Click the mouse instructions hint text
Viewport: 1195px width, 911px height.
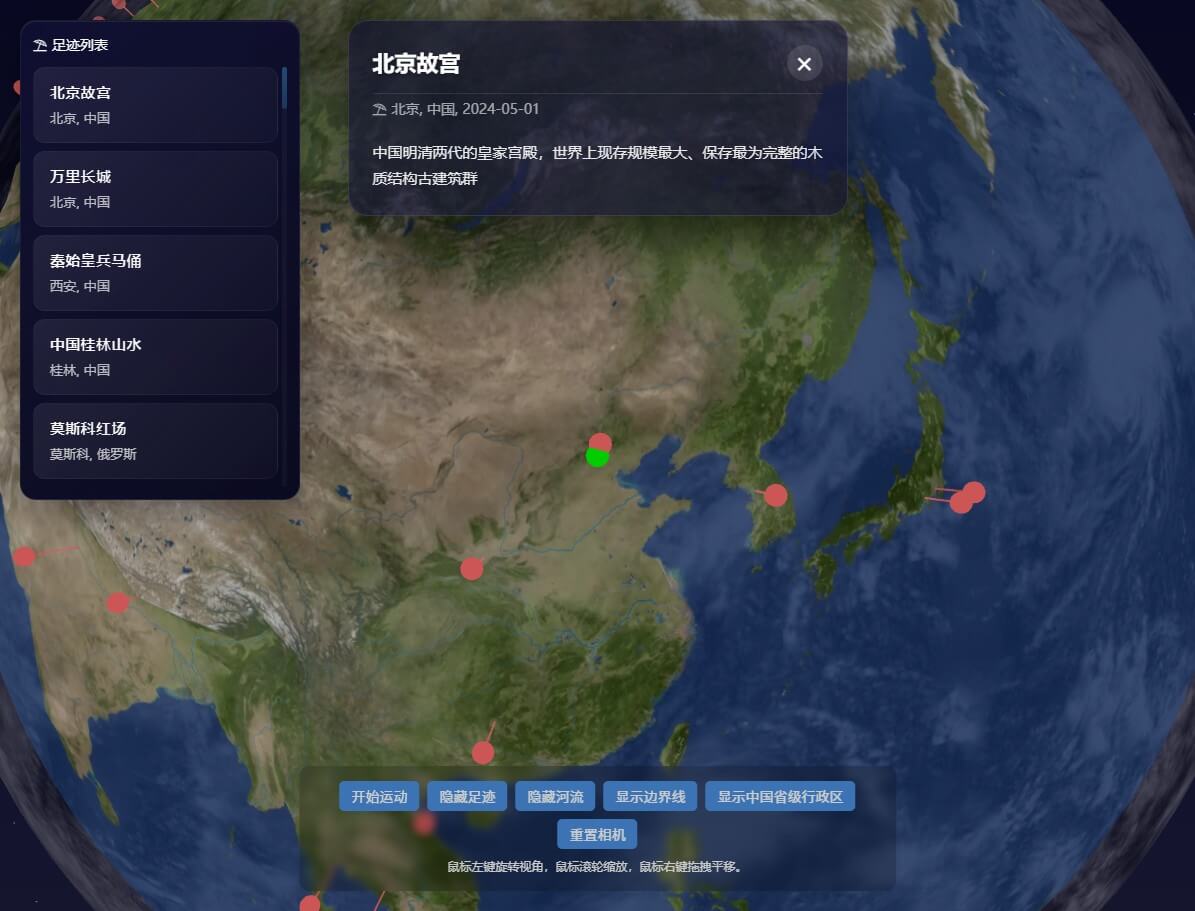pyautogui.click(x=596, y=867)
